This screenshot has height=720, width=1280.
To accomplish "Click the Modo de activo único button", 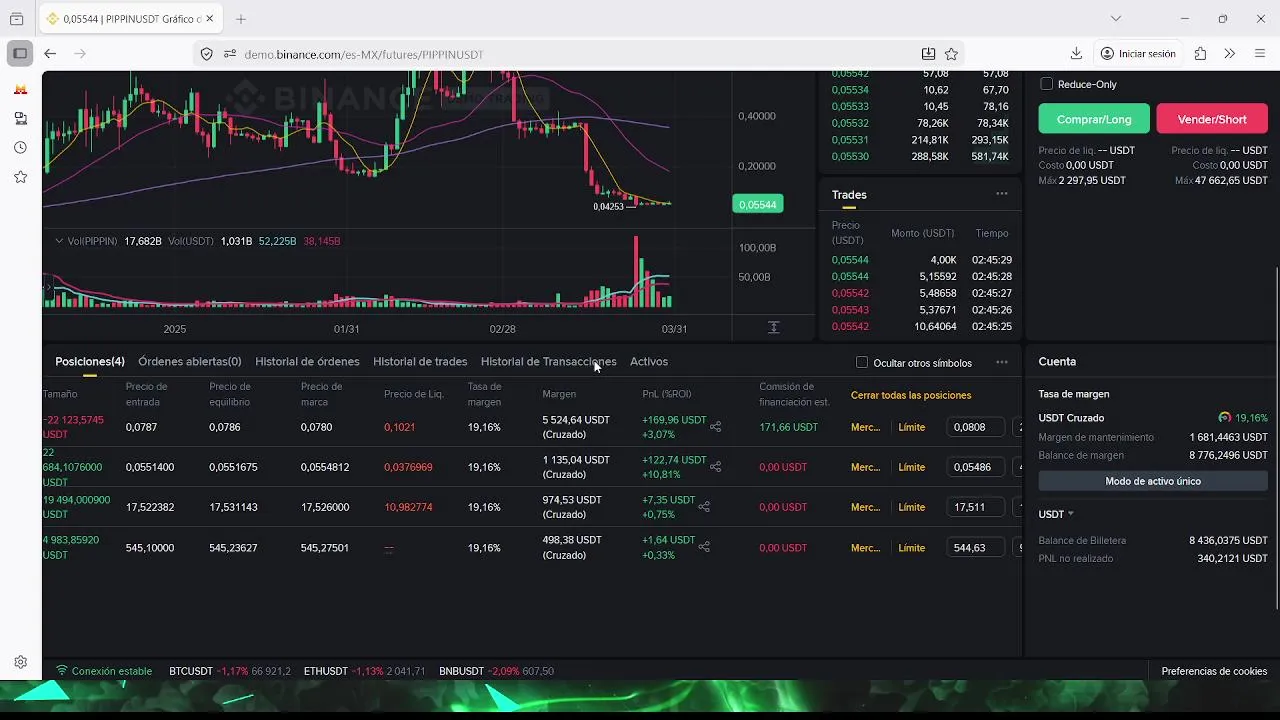I will point(1153,481).
